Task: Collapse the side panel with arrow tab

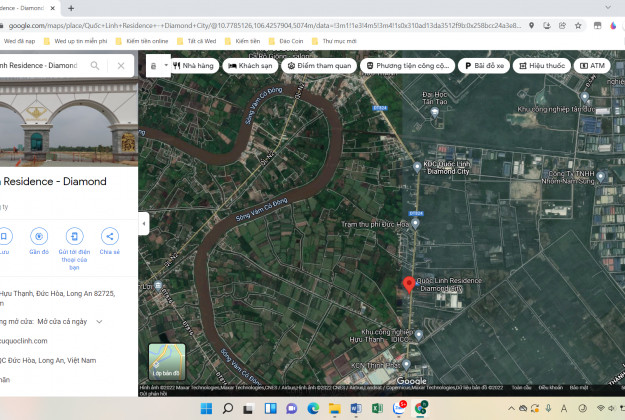Action: click(x=144, y=225)
